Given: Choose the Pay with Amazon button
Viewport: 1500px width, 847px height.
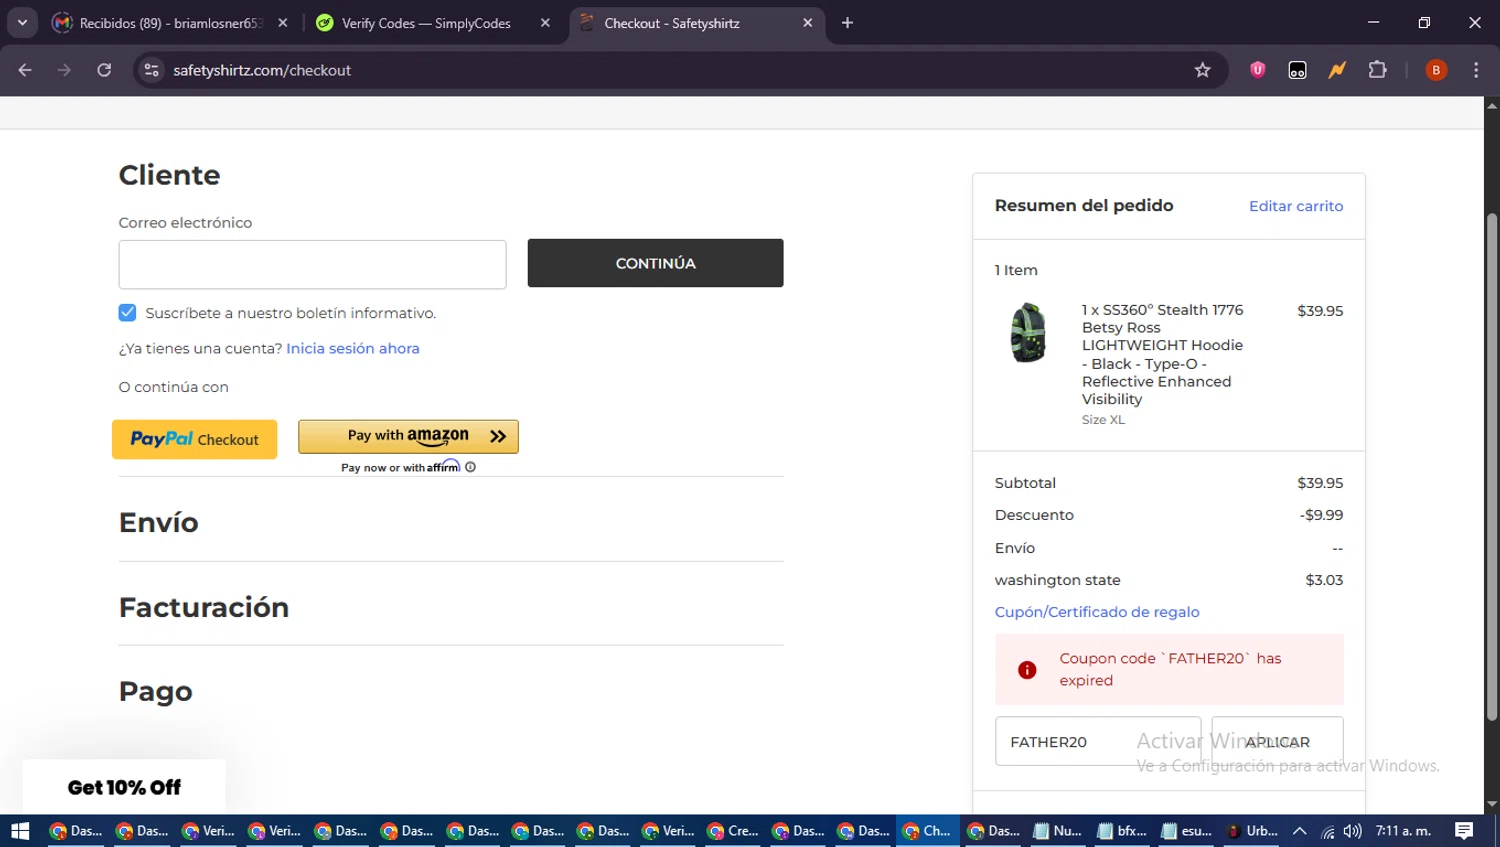Looking at the screenshot, I should (x=408, y=436).
